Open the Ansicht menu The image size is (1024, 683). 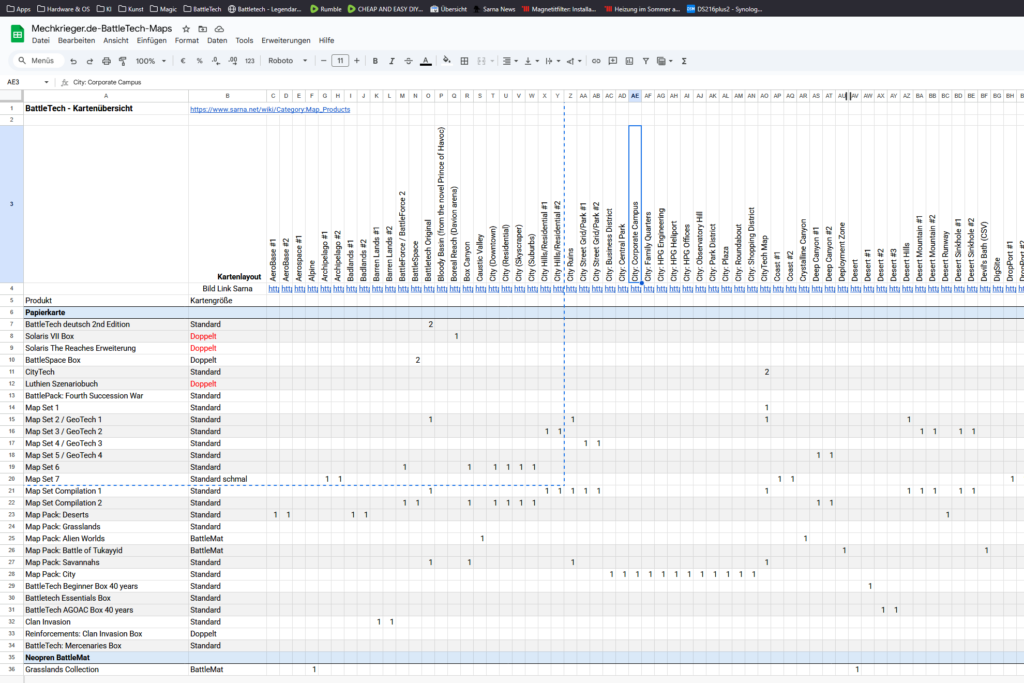click(116, 40)
